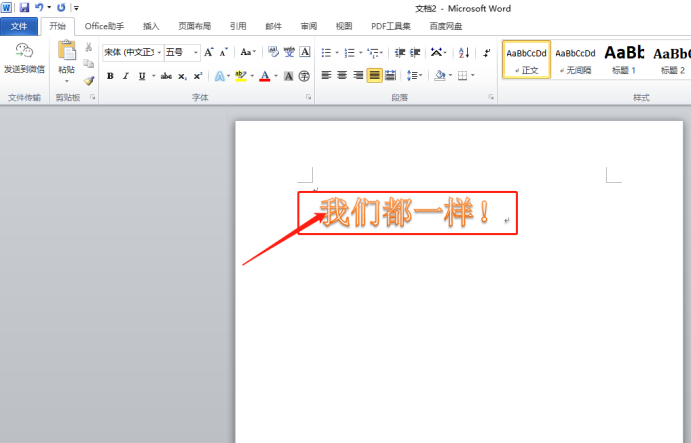Toggle italic formatting
This screenshot has height=443, width=691.
126,76
